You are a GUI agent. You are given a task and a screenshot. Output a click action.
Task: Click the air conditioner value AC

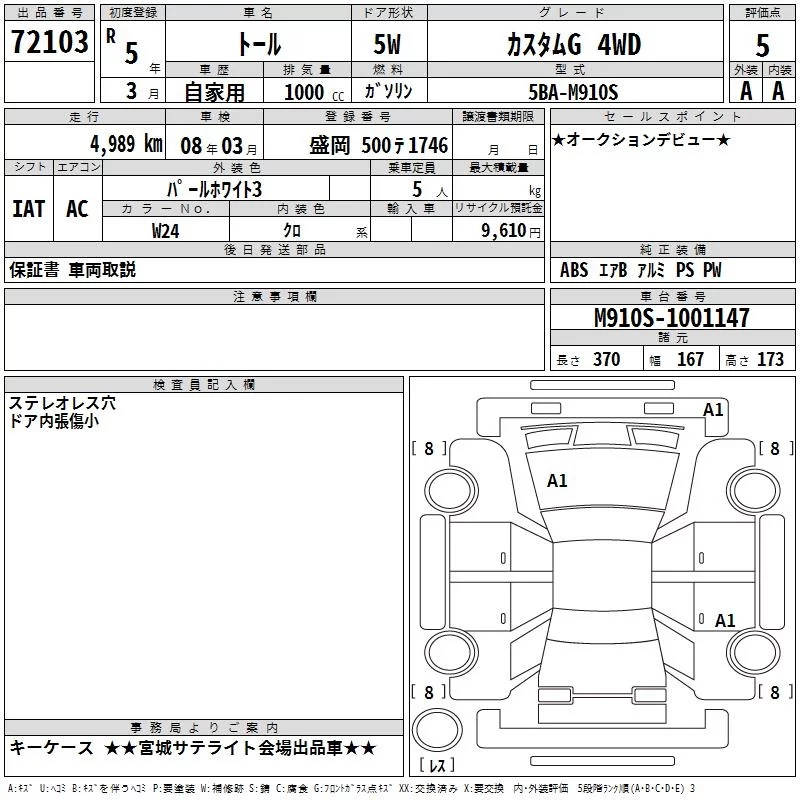coord(77,209)
